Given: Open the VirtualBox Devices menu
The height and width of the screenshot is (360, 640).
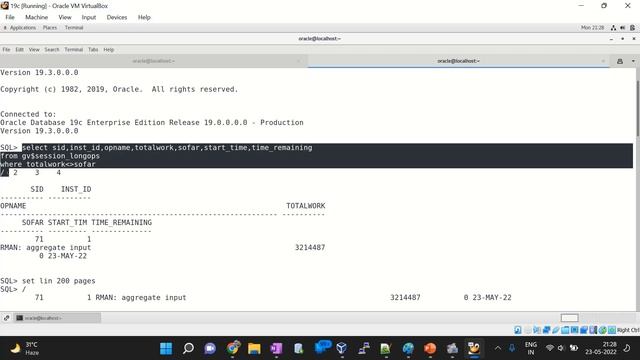Looking at the screenshot, I should [x=117, y=17].
